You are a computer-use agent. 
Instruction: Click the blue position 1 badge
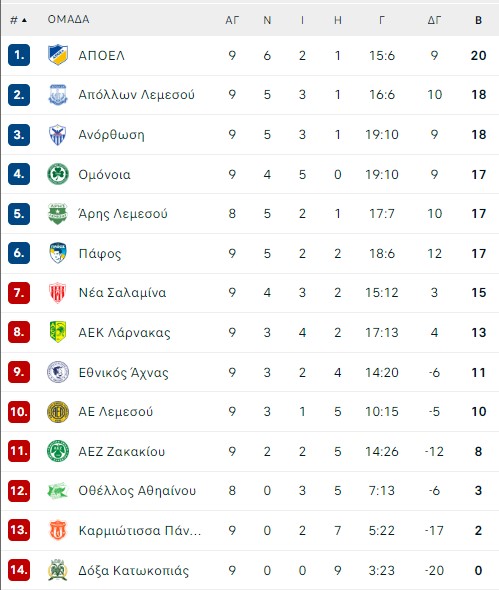[x=19, y=55]
